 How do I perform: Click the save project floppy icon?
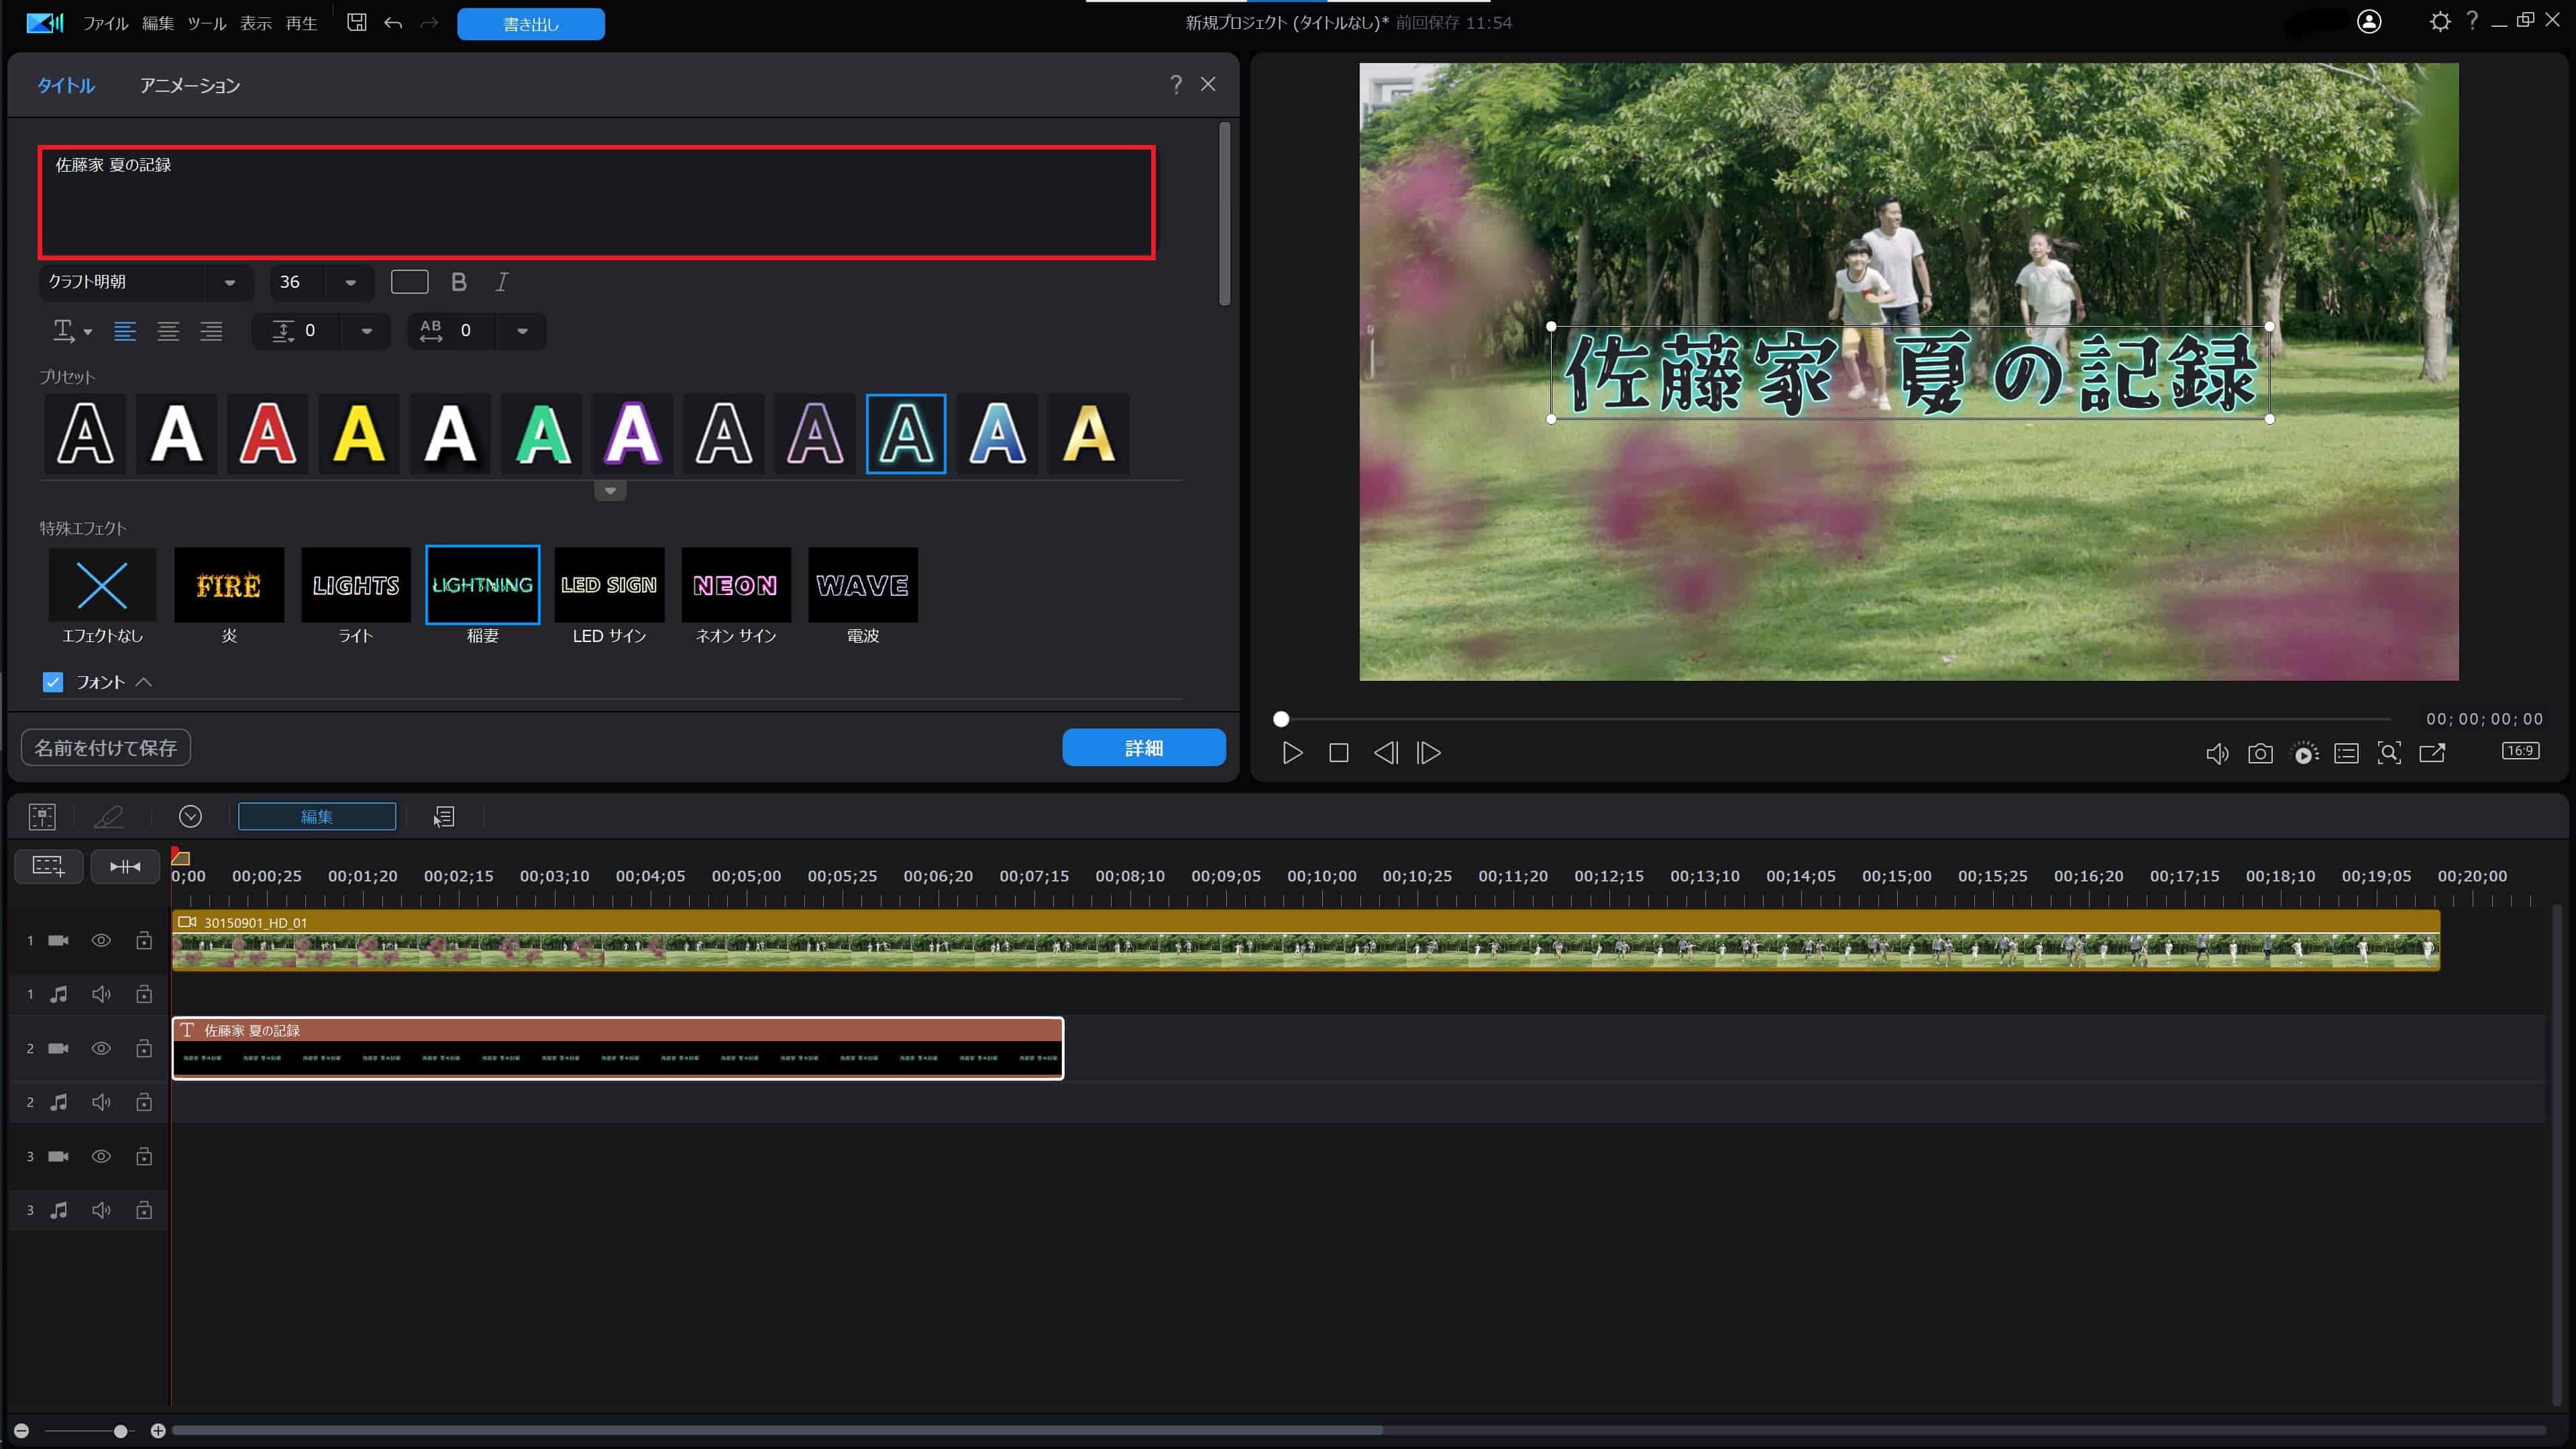pos(356,23)
